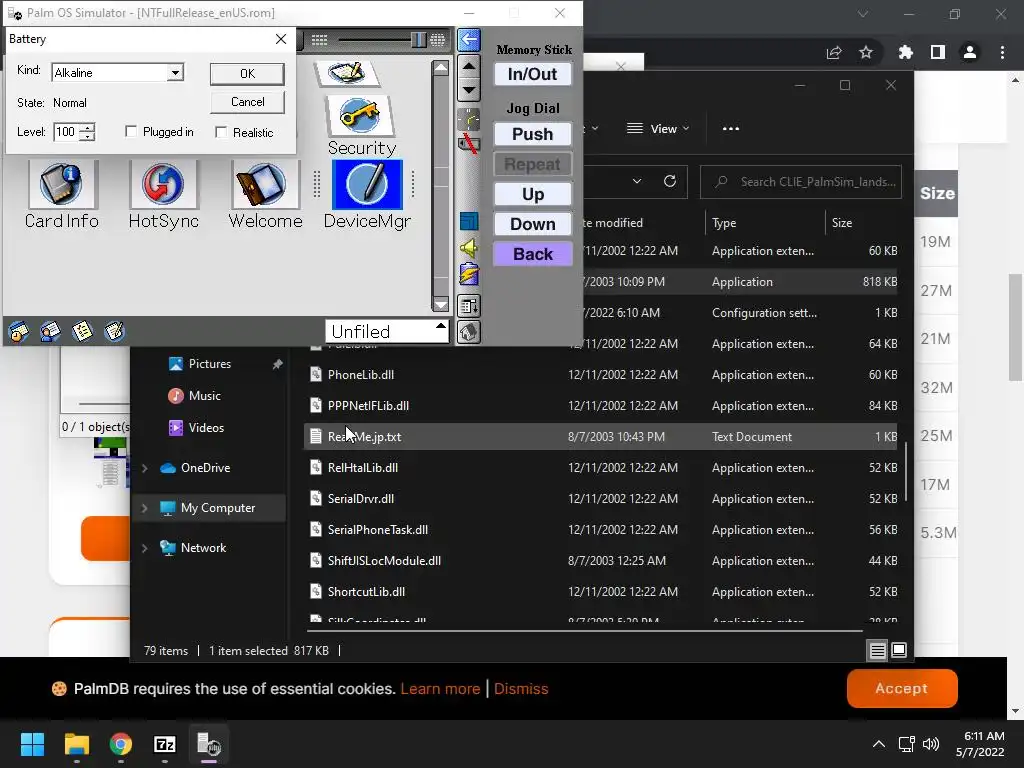Expand the OneDrive tree node
This screenshot has width=1024, height=768.
(144, 468)
